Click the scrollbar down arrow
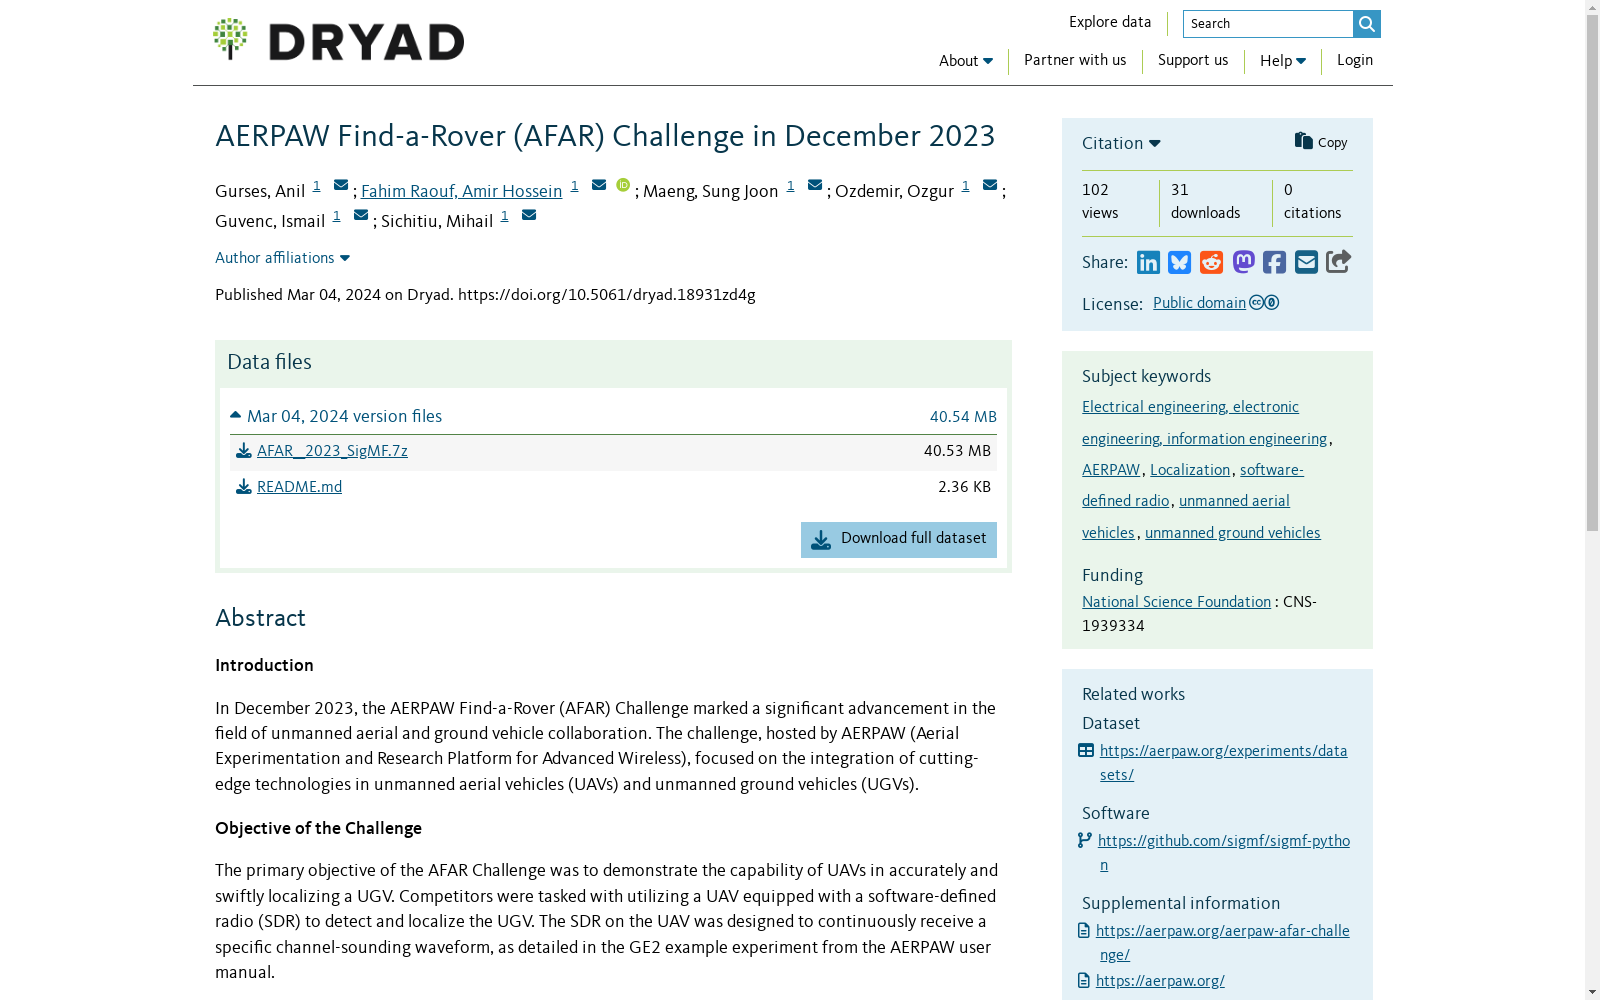 pyautogui.click(x=1592, y=993)
